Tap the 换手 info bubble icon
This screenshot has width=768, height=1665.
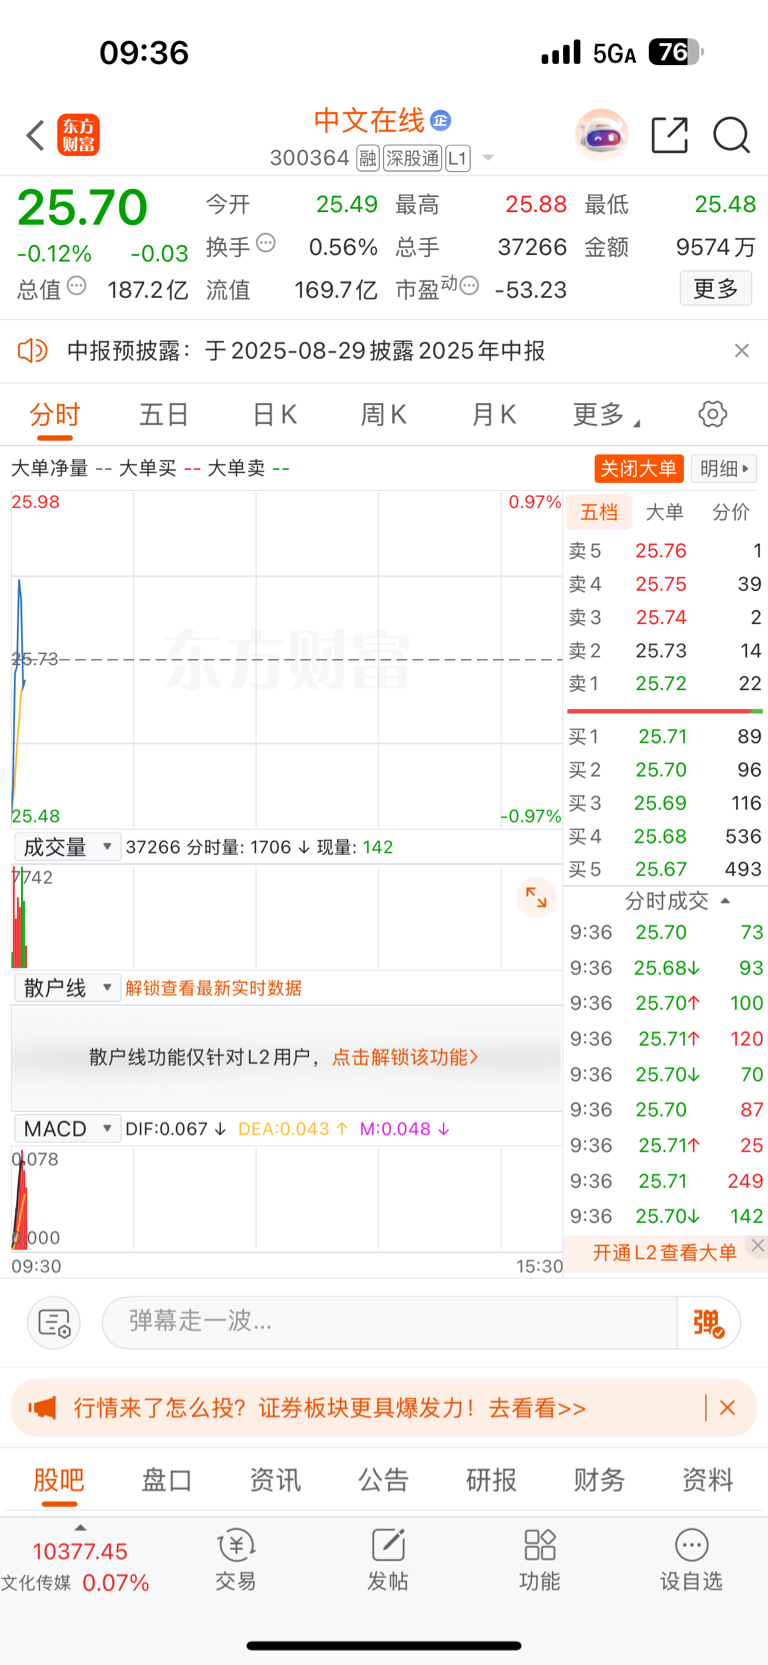click(x=265, y=243)
